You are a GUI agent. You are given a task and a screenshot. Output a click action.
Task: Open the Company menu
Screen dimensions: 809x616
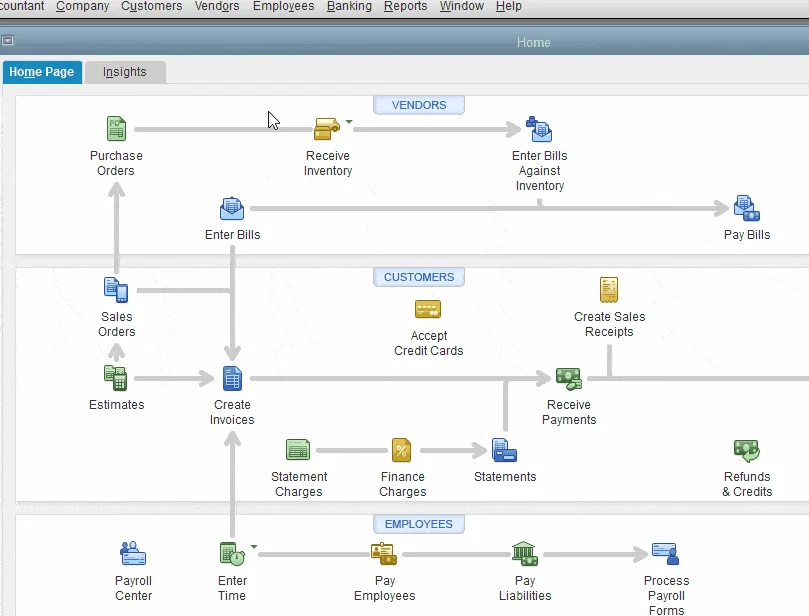click(83, 6)
